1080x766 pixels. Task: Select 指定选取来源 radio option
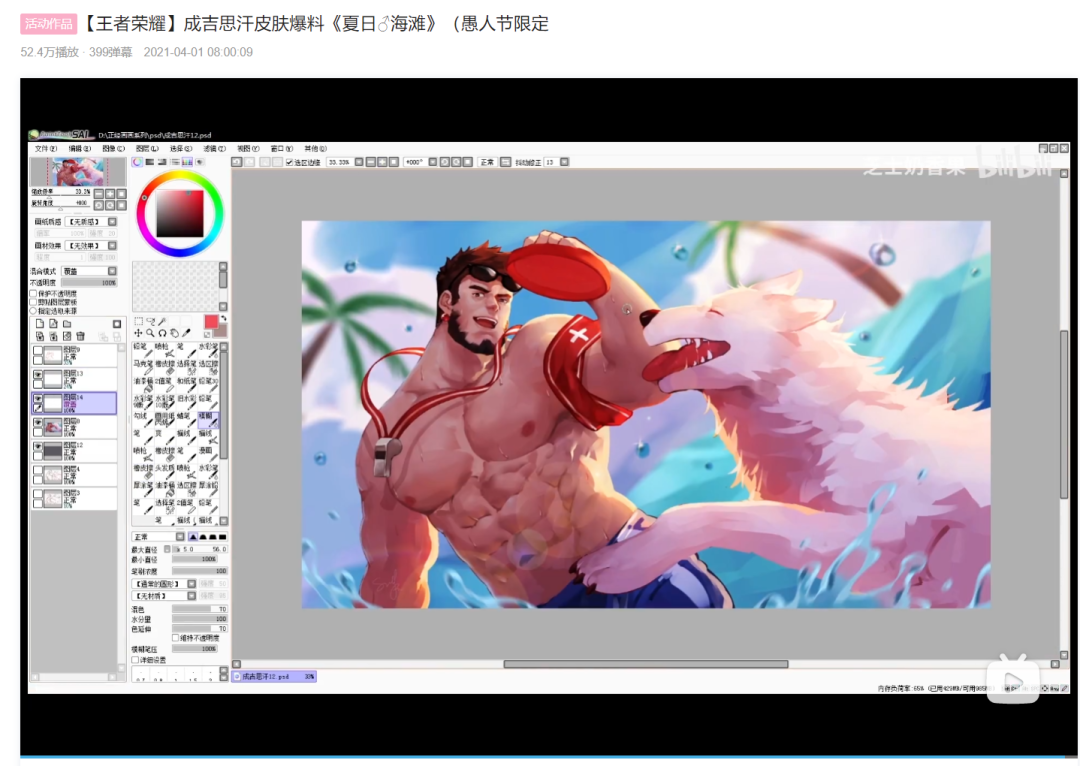pyautogui.click(x=34, y=311)
